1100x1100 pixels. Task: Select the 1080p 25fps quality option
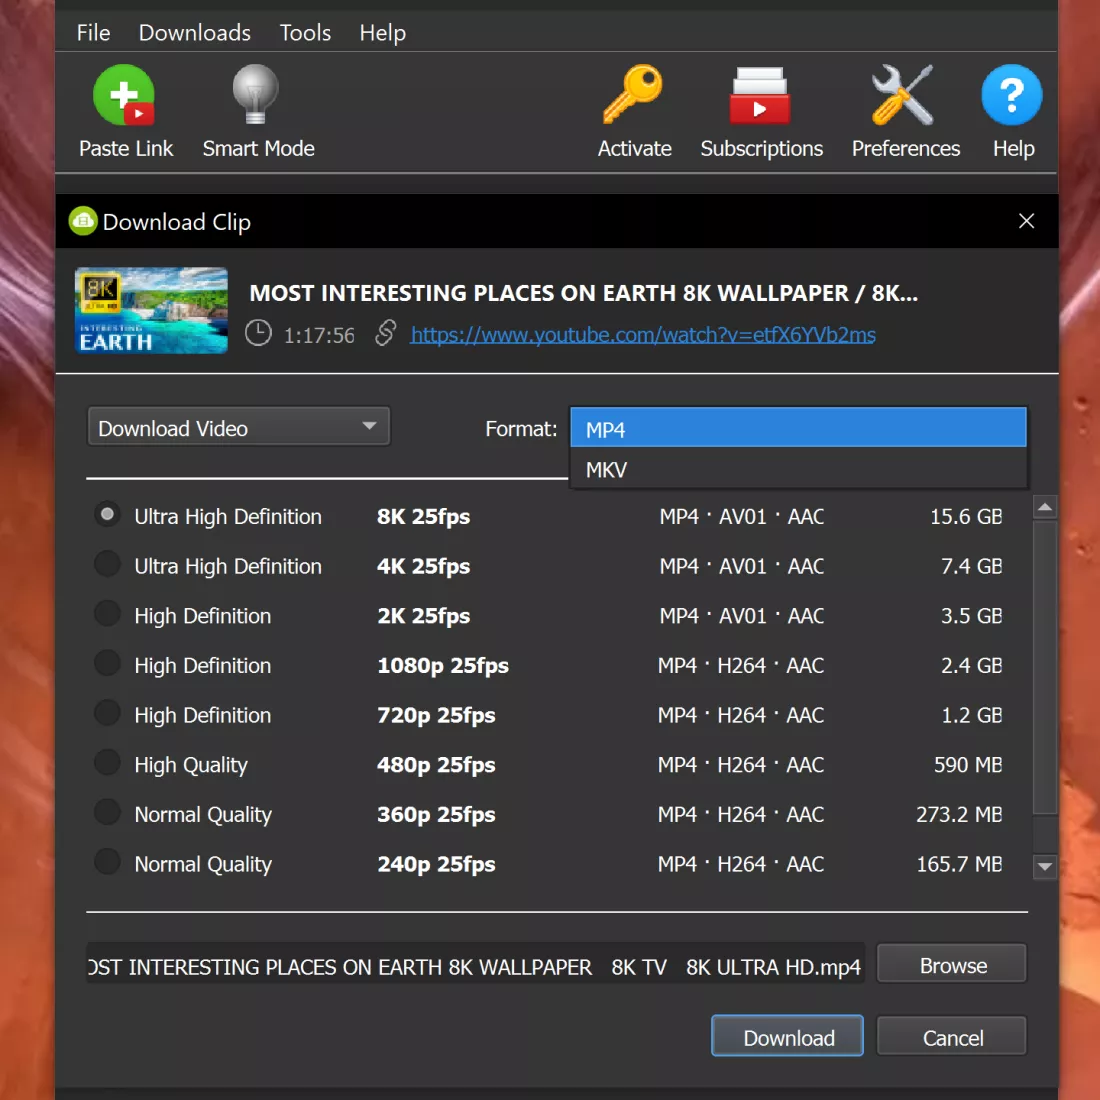pyautogui.click(x=107, y=664)
